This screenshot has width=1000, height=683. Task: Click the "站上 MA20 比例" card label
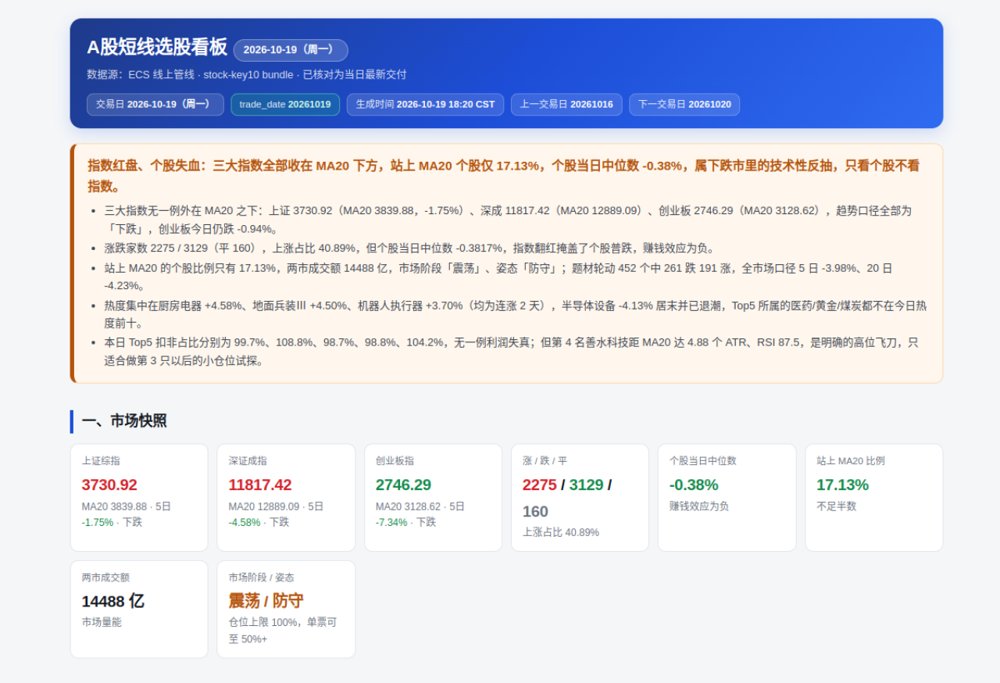851,460
